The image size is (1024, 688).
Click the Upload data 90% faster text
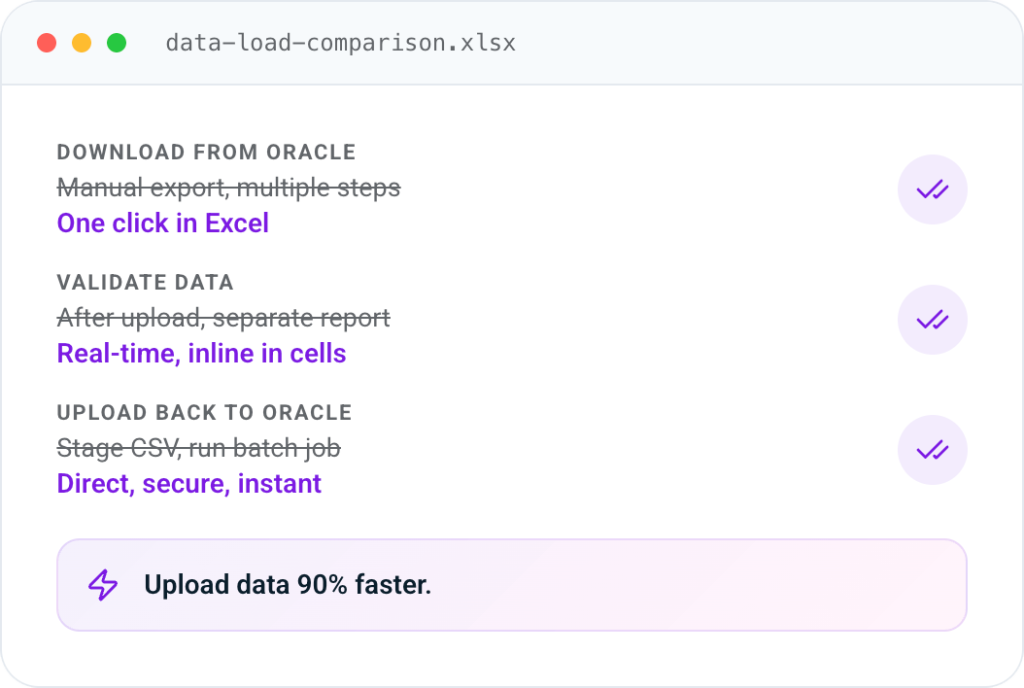click(x=287, y=584)
